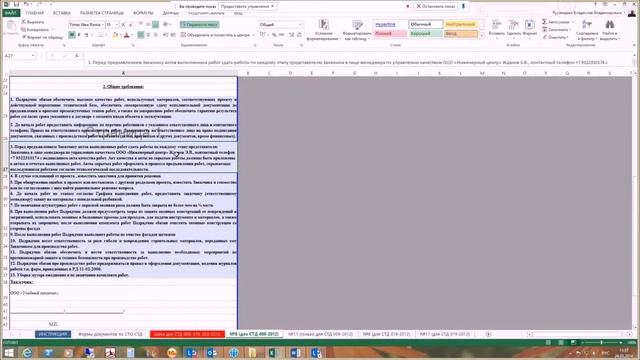The width and height of the screenshot is (640, 360).
Task: Apply Хороший cell style
Action: pos(426,34)
